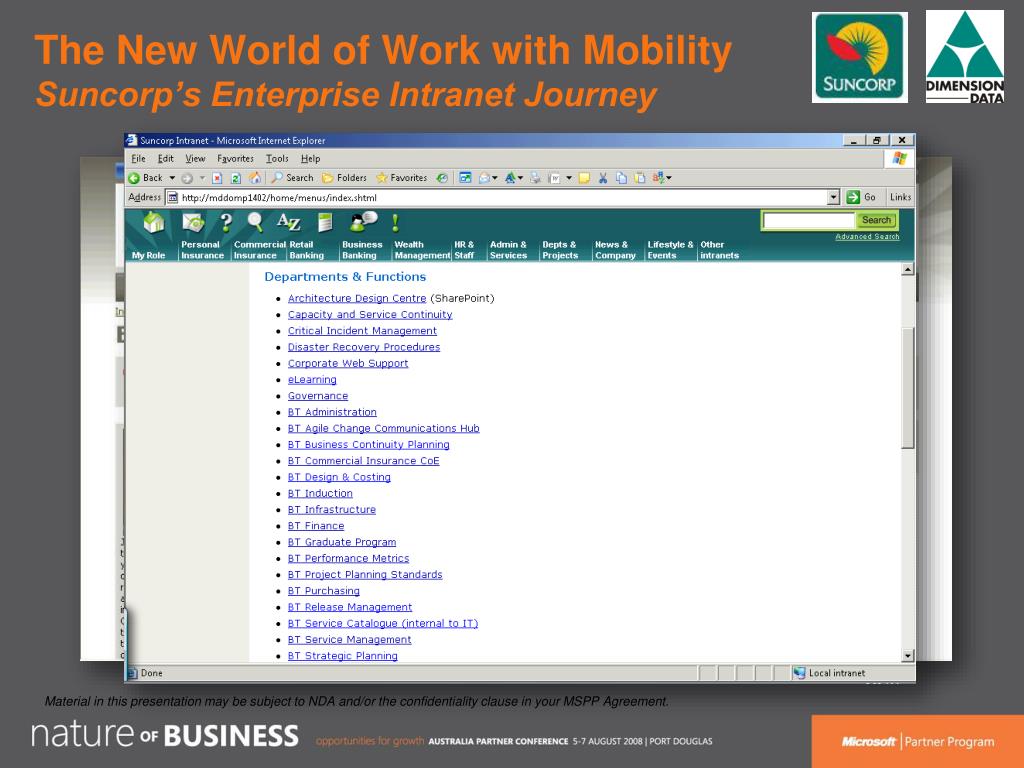This screenshot has height=768, width=1024.
Task: Click the page icon beside the address URL
Action: [x=172, y=197]
